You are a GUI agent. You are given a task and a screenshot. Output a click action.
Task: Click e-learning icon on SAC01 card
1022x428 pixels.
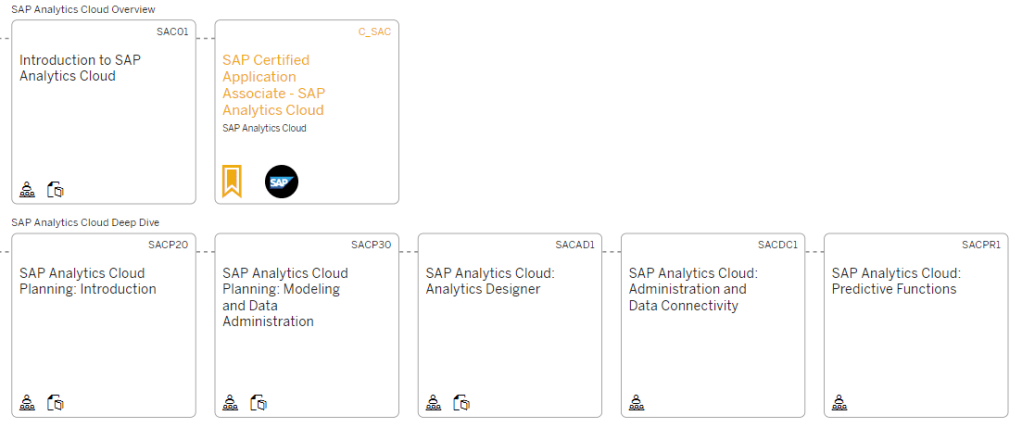pos(56,189)
